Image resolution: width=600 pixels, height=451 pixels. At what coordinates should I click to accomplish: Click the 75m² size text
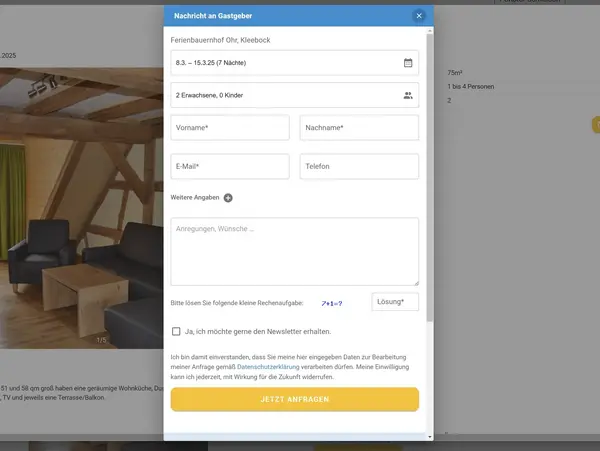pyautogui.click(x=455, y=73)
